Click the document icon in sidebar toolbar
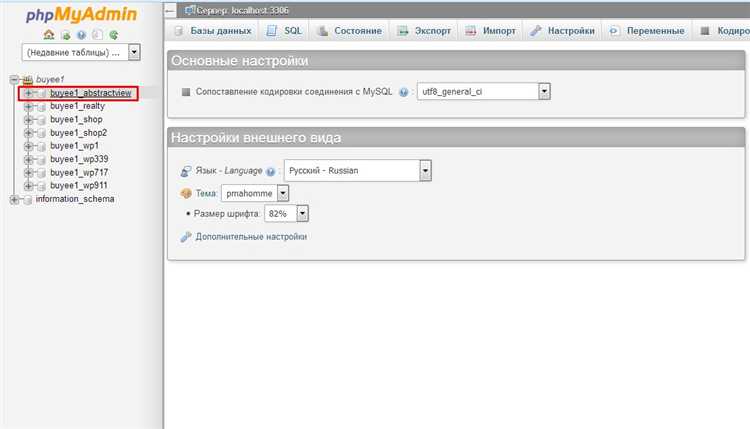Image resolution: width=750 pixels, height=429 pixels. (97, 35)
